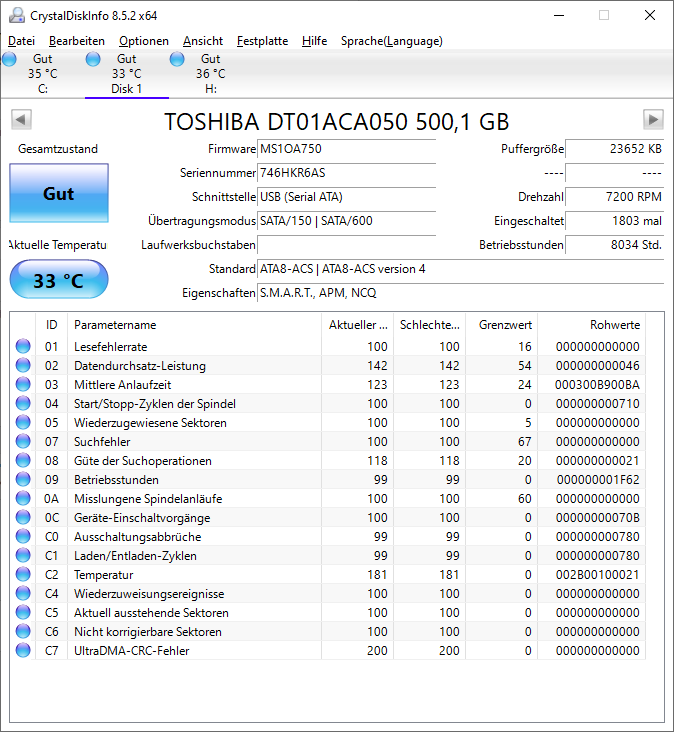This screenshot has height=732, width=674.
Task: Click status orb for Güte der Suchoperationen
Action: tap(23, 460)
